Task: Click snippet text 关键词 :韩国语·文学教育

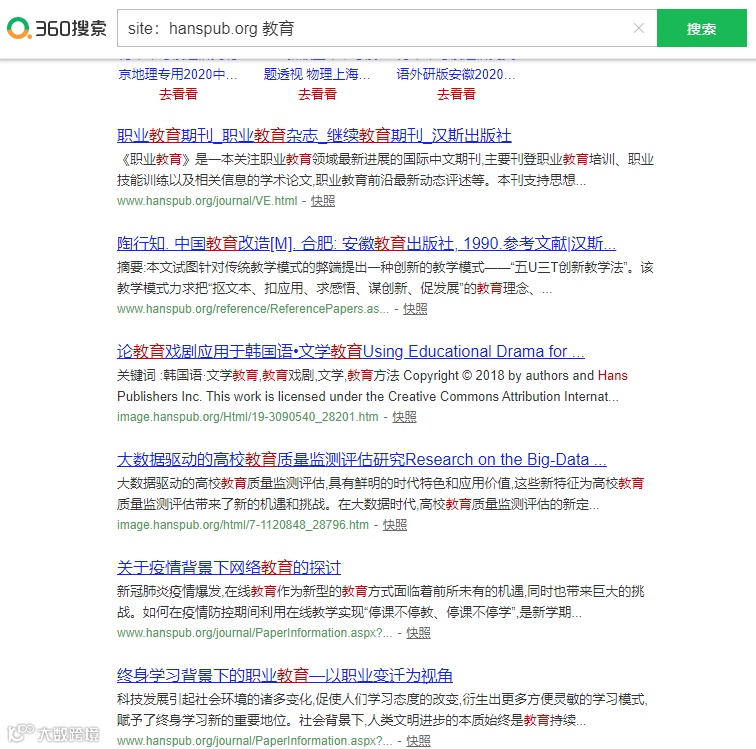Action: click(x=372, y=386)
